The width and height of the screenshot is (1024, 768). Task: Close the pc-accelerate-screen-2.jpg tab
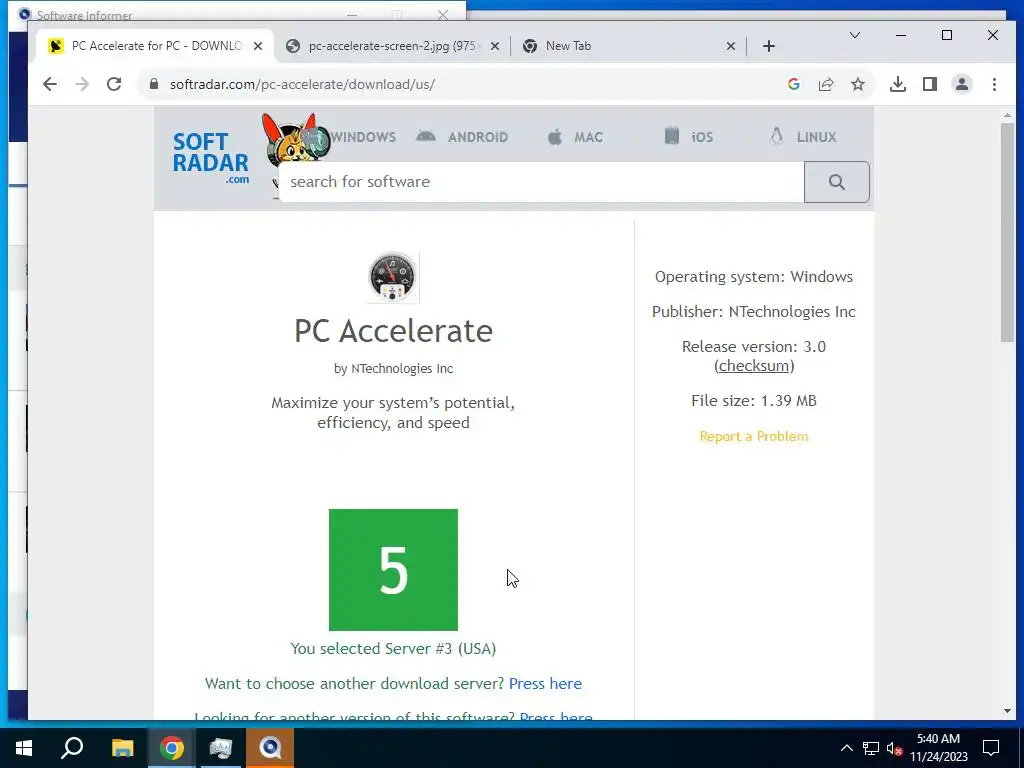[x=495, y=46]
